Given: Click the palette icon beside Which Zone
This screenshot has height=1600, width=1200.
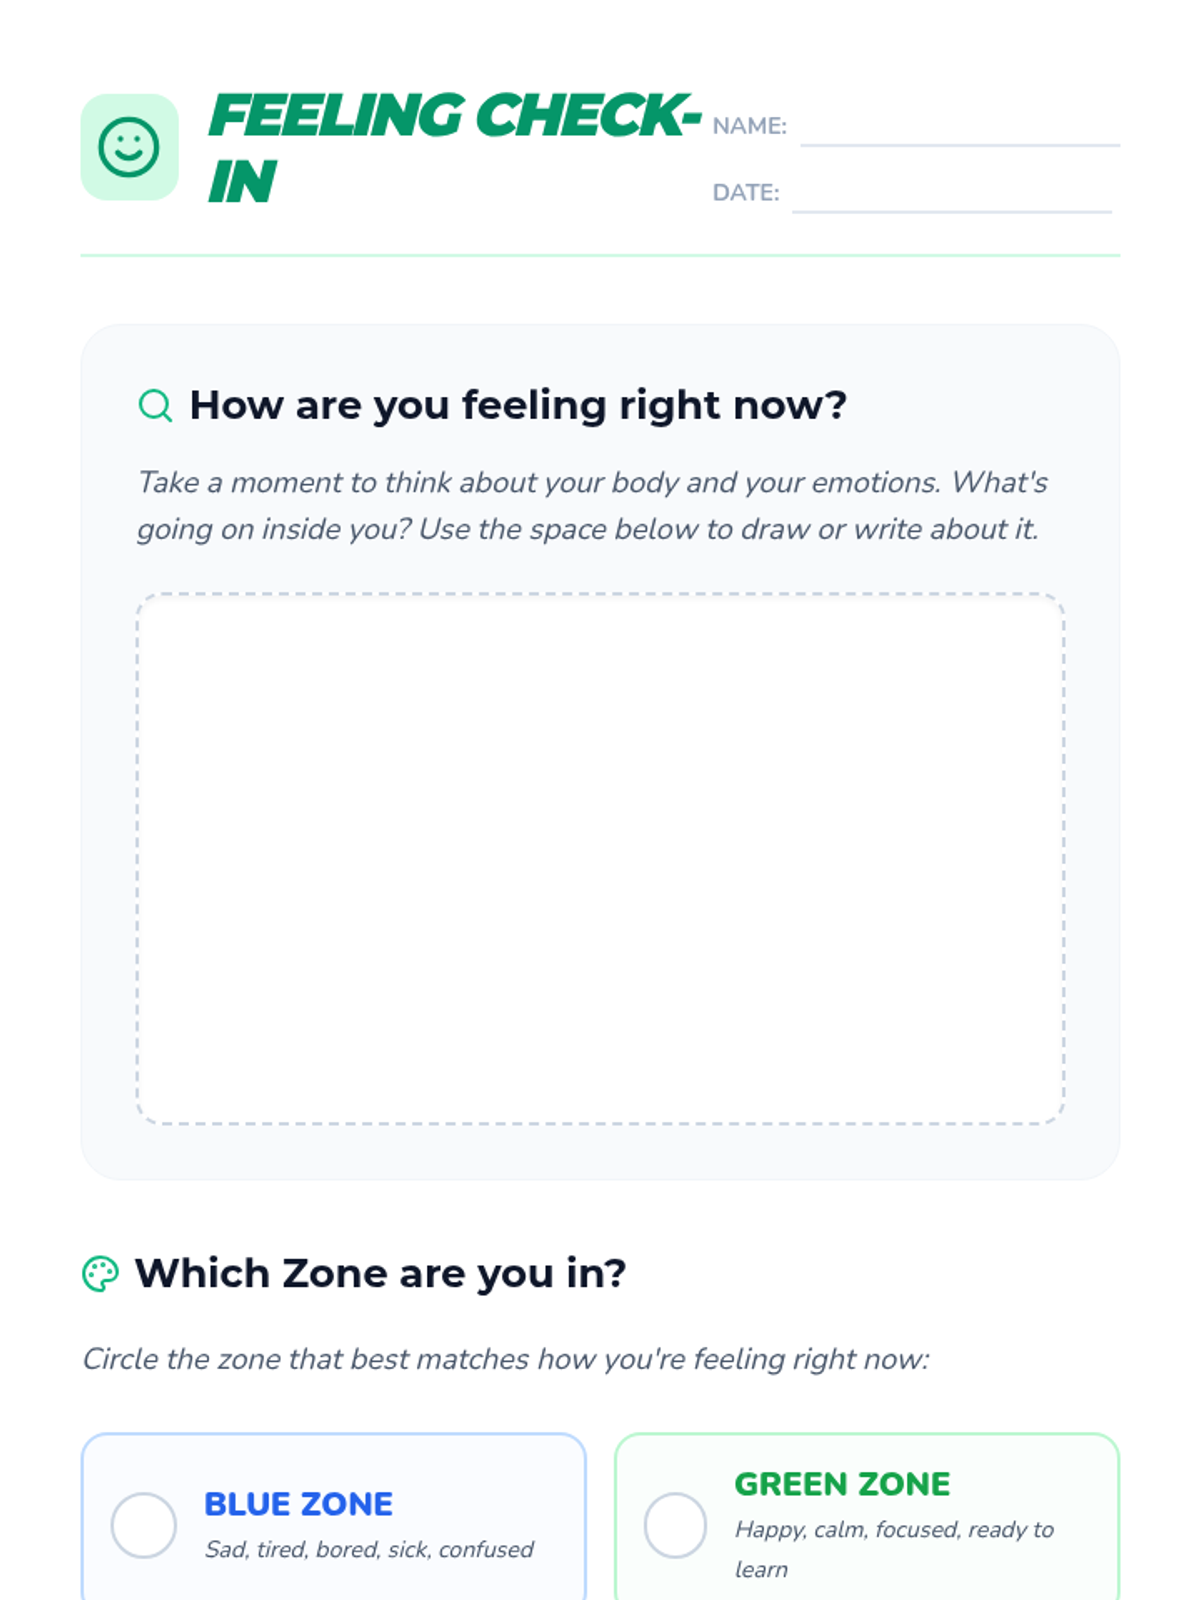Looking at the screenshot, I should click(x=100, y=1274).
